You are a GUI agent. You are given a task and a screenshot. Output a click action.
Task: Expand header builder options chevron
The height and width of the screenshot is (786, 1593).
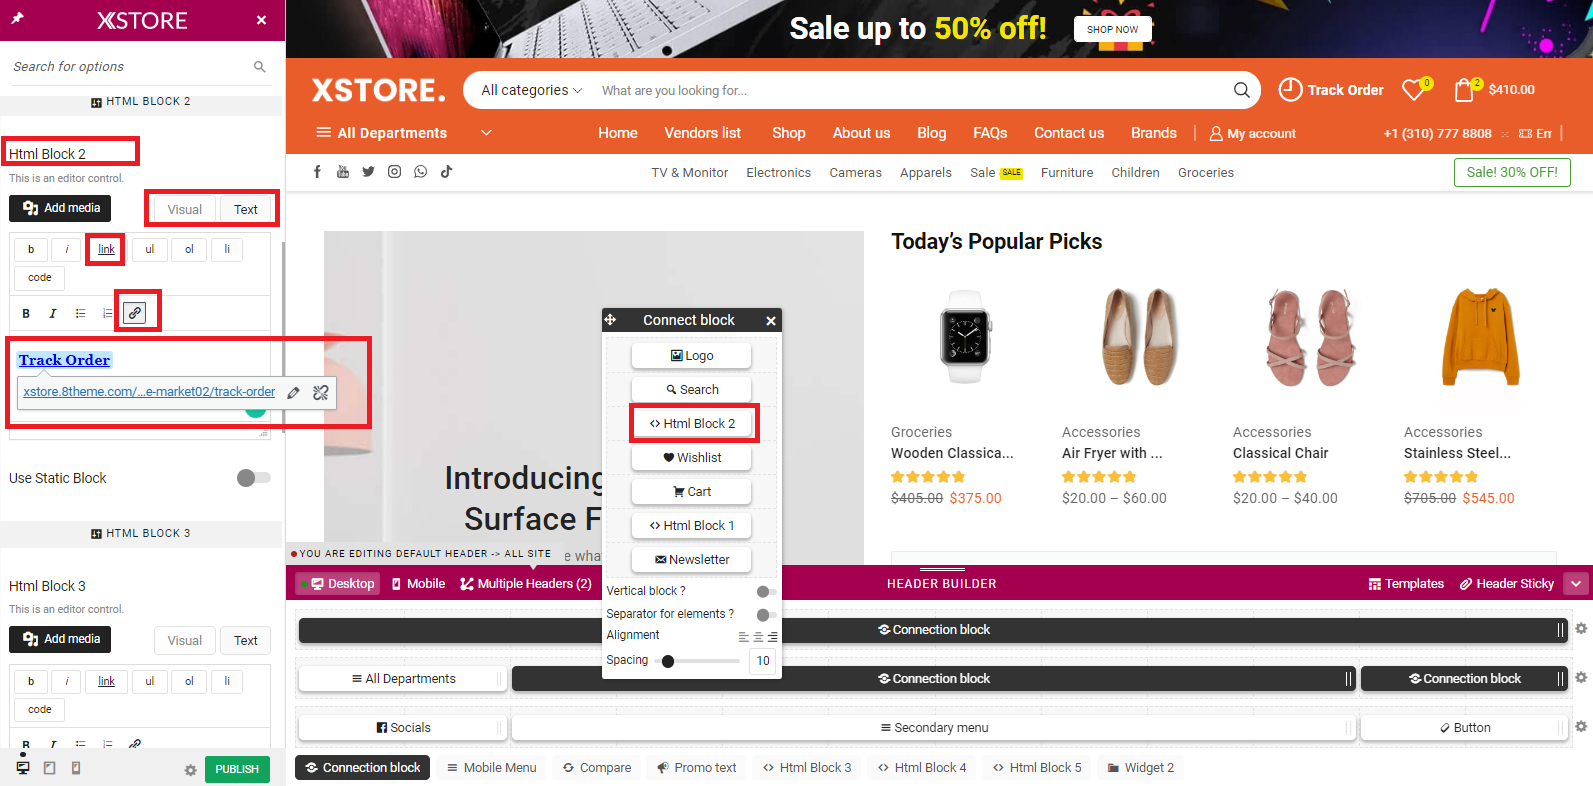tap(1576, 584)
